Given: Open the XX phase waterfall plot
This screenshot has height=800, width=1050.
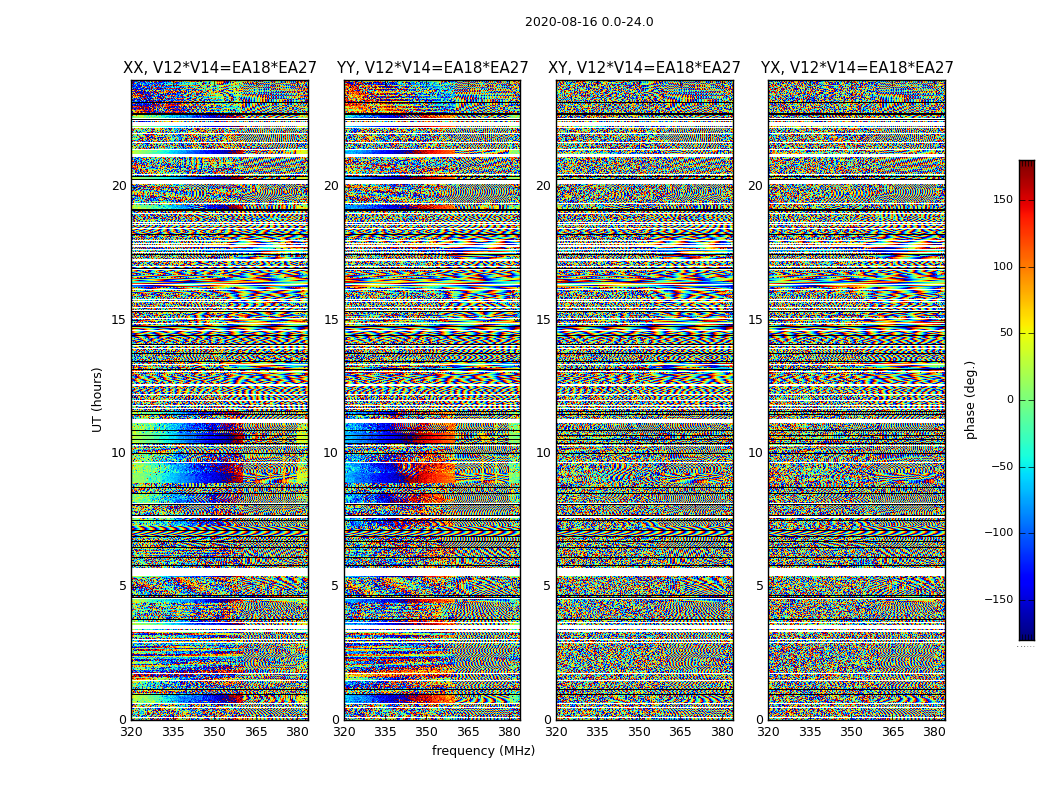Looking at the screenshot, I should coord(220,400).
